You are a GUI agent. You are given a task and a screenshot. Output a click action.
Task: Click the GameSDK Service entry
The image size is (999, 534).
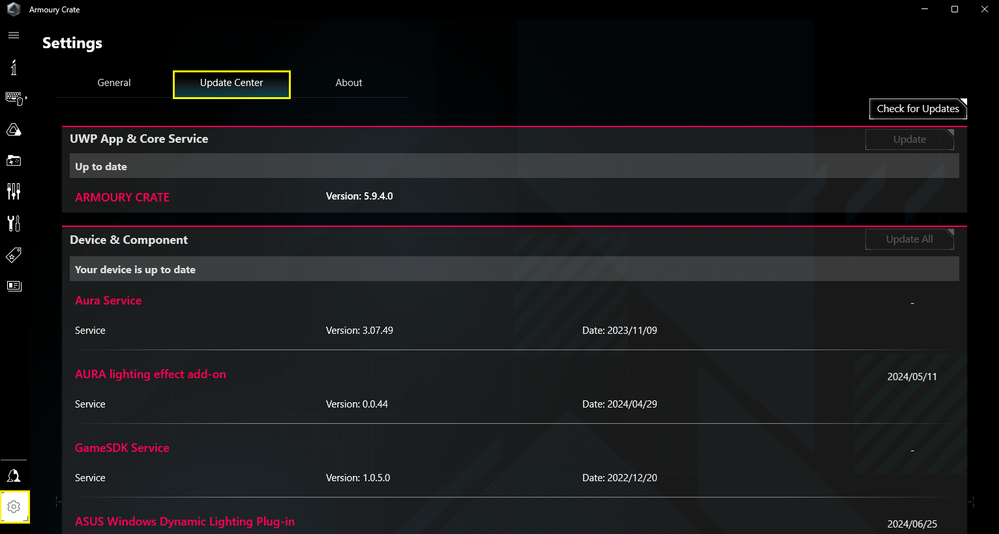coord(122,448)
